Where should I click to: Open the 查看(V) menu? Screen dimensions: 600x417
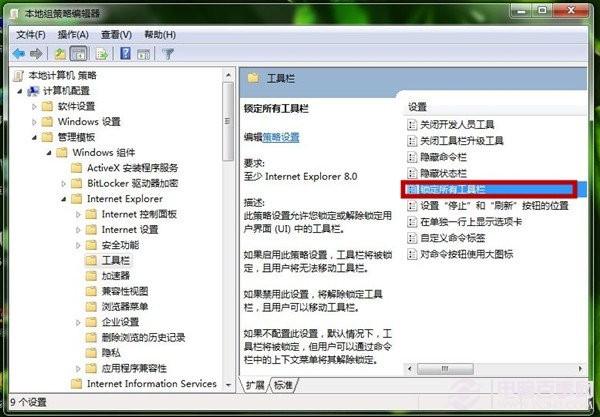click(116, 35)
